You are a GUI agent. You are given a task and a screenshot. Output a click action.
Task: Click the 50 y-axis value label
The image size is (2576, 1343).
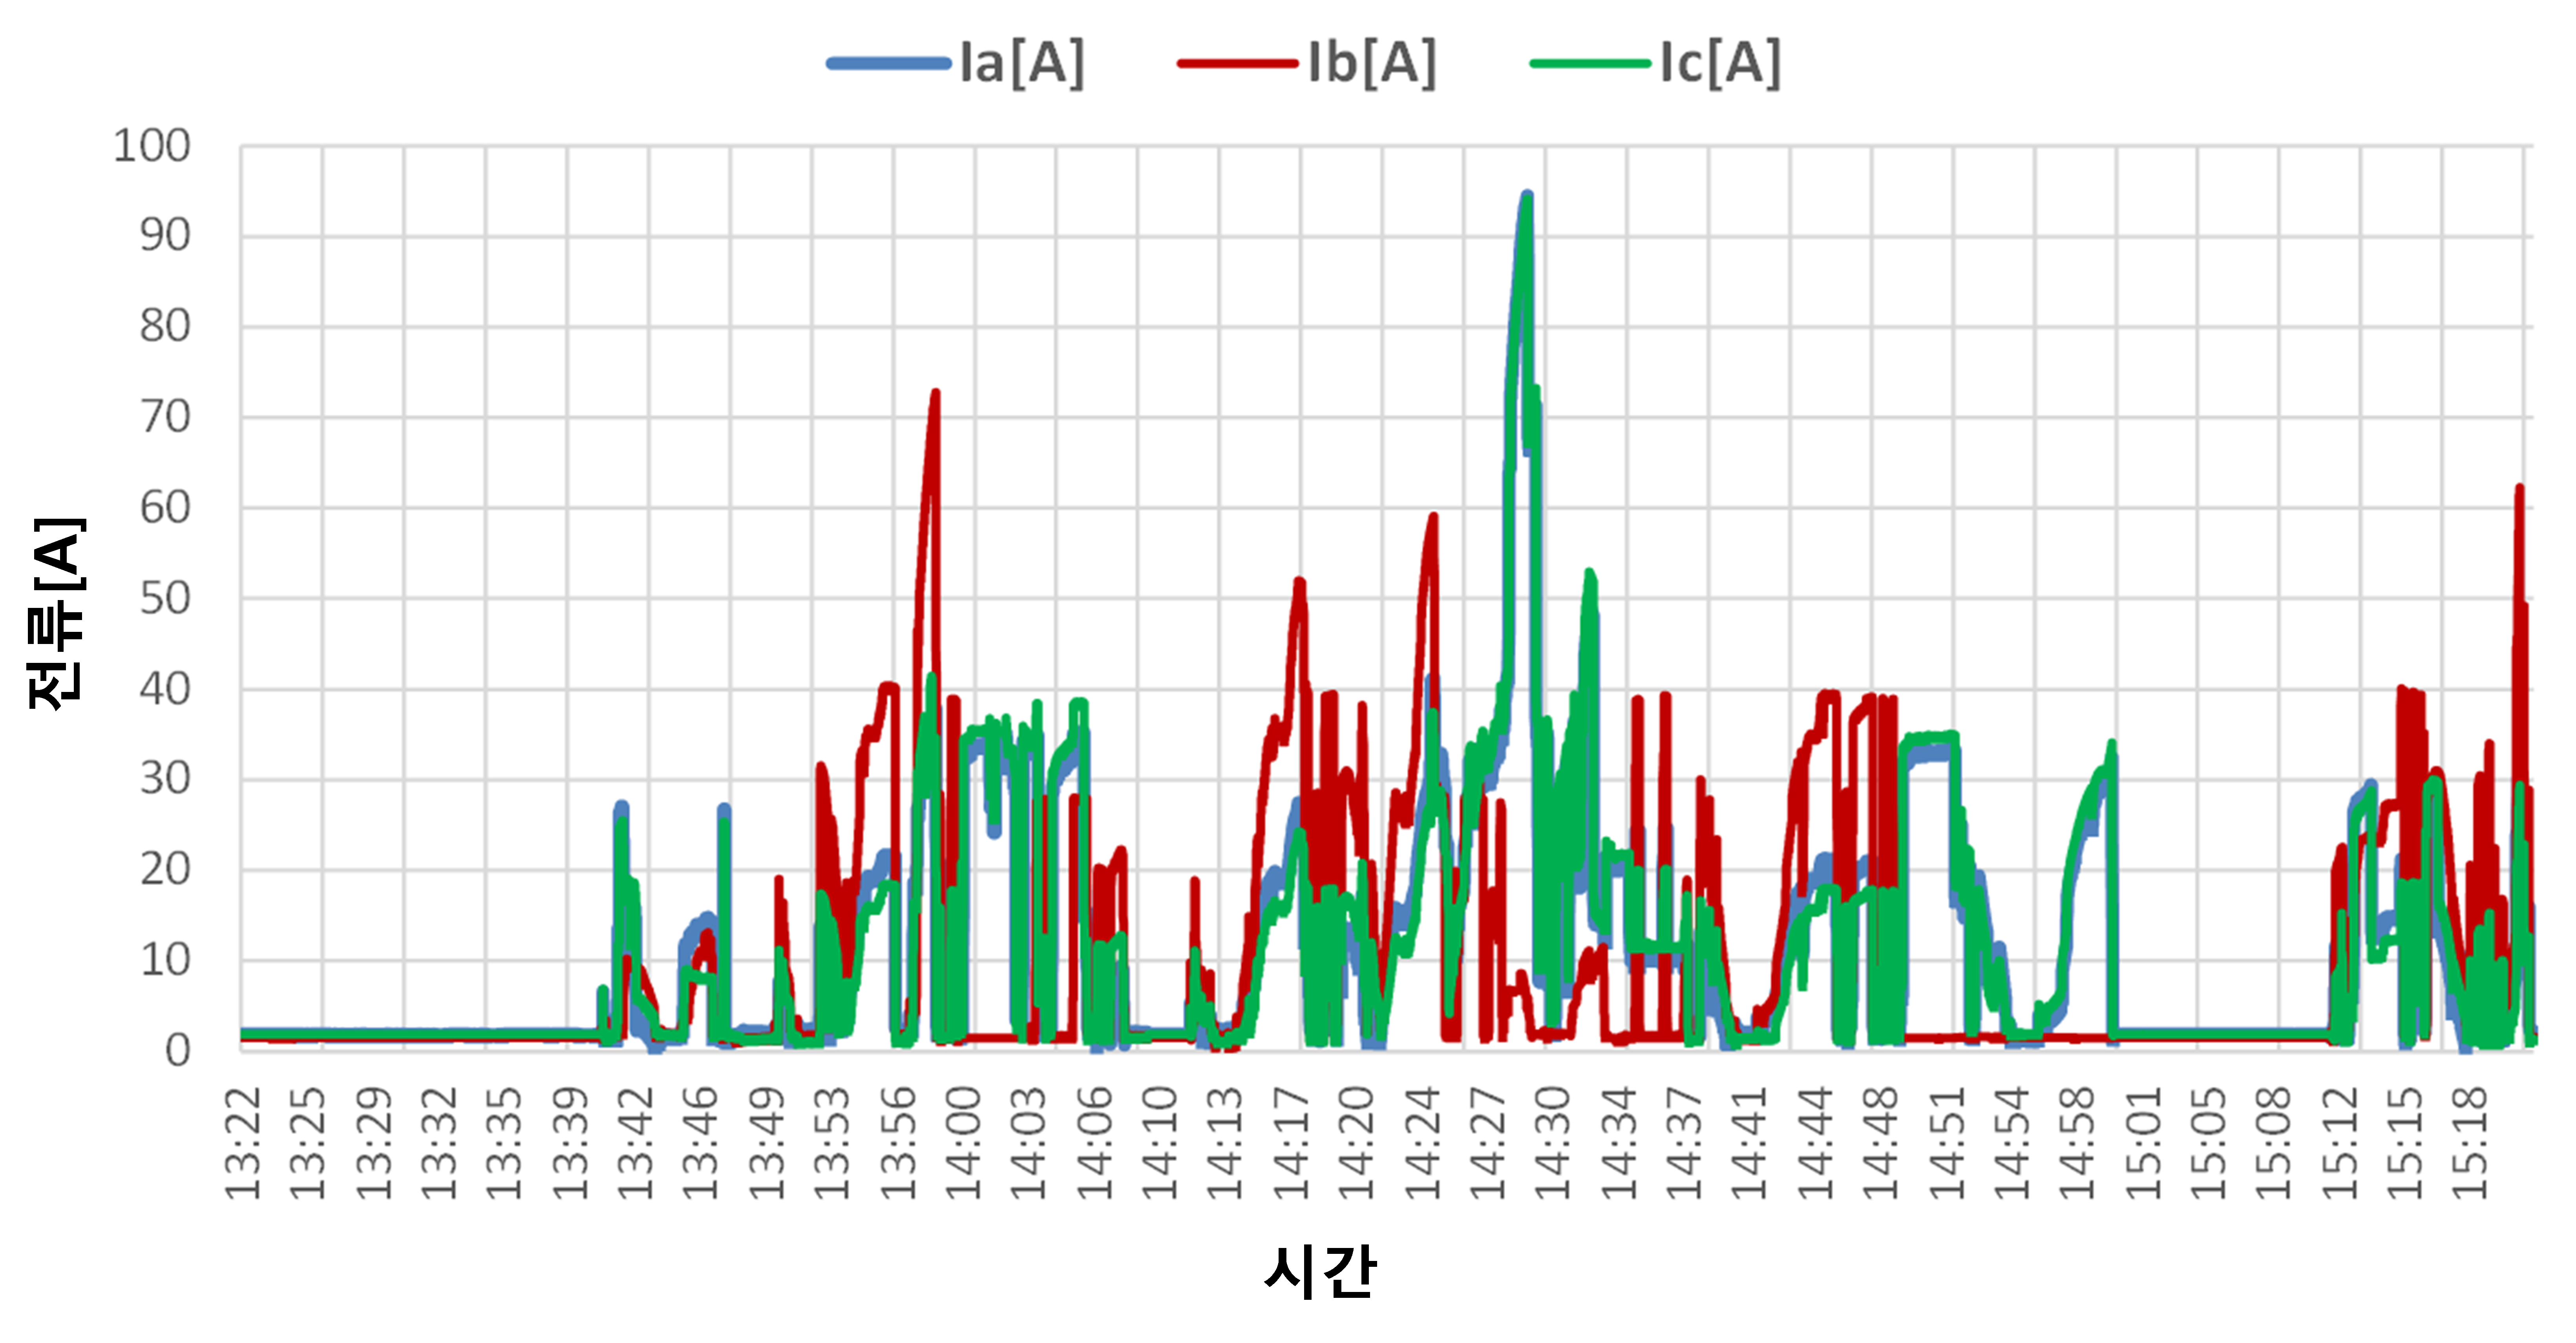click(165, 598)
